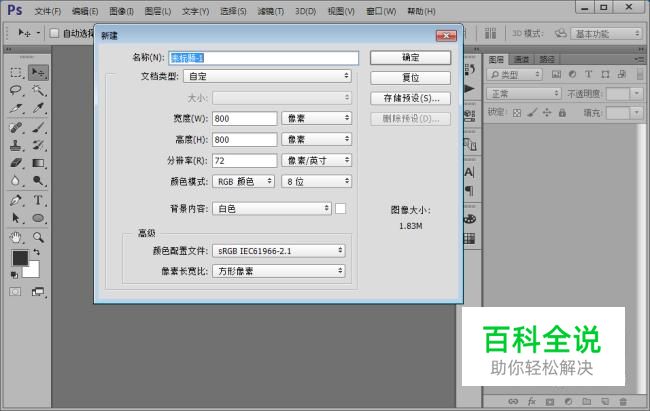650x411 pixels.
Task: Toggle Quick Mask mode
Action: 15,292
